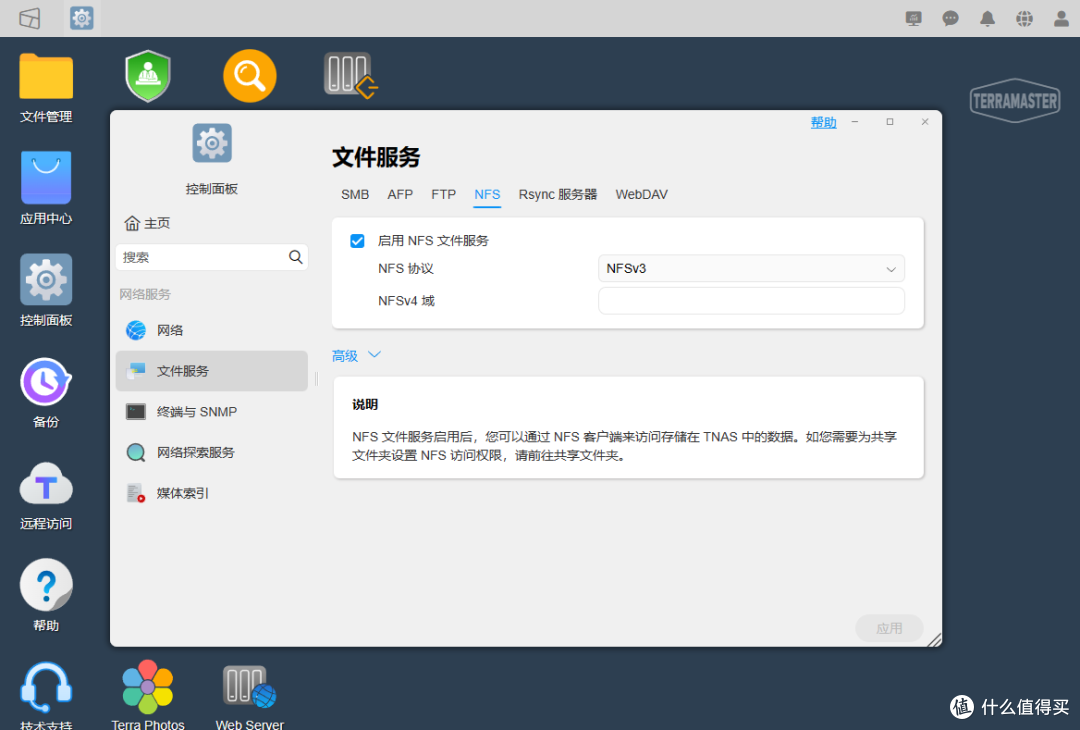Switch to the AFP tab
This screenshot has width=1080, height=730.
399,194
